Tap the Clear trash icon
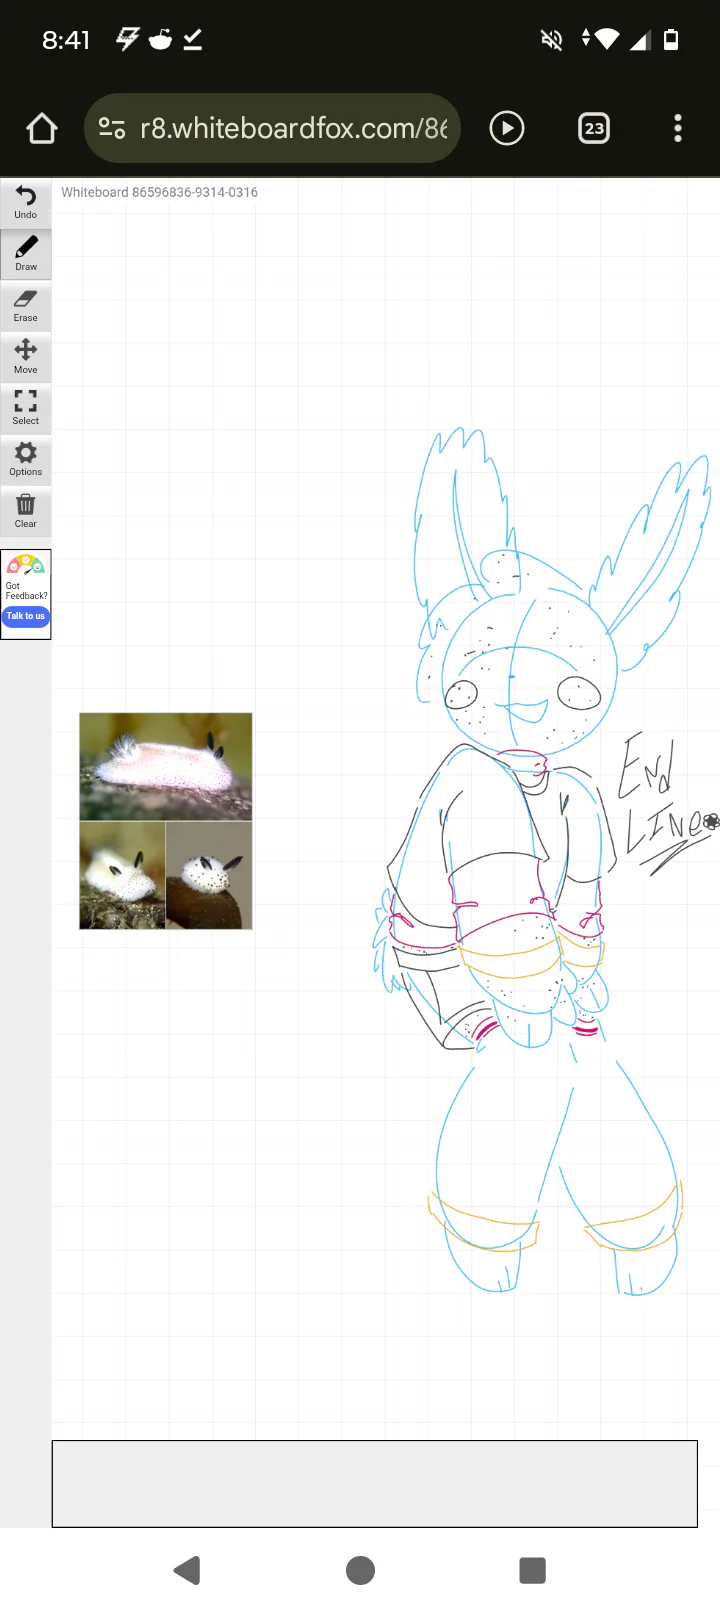This screenshot has height=1612, width=720. click(x=26, y=511)
